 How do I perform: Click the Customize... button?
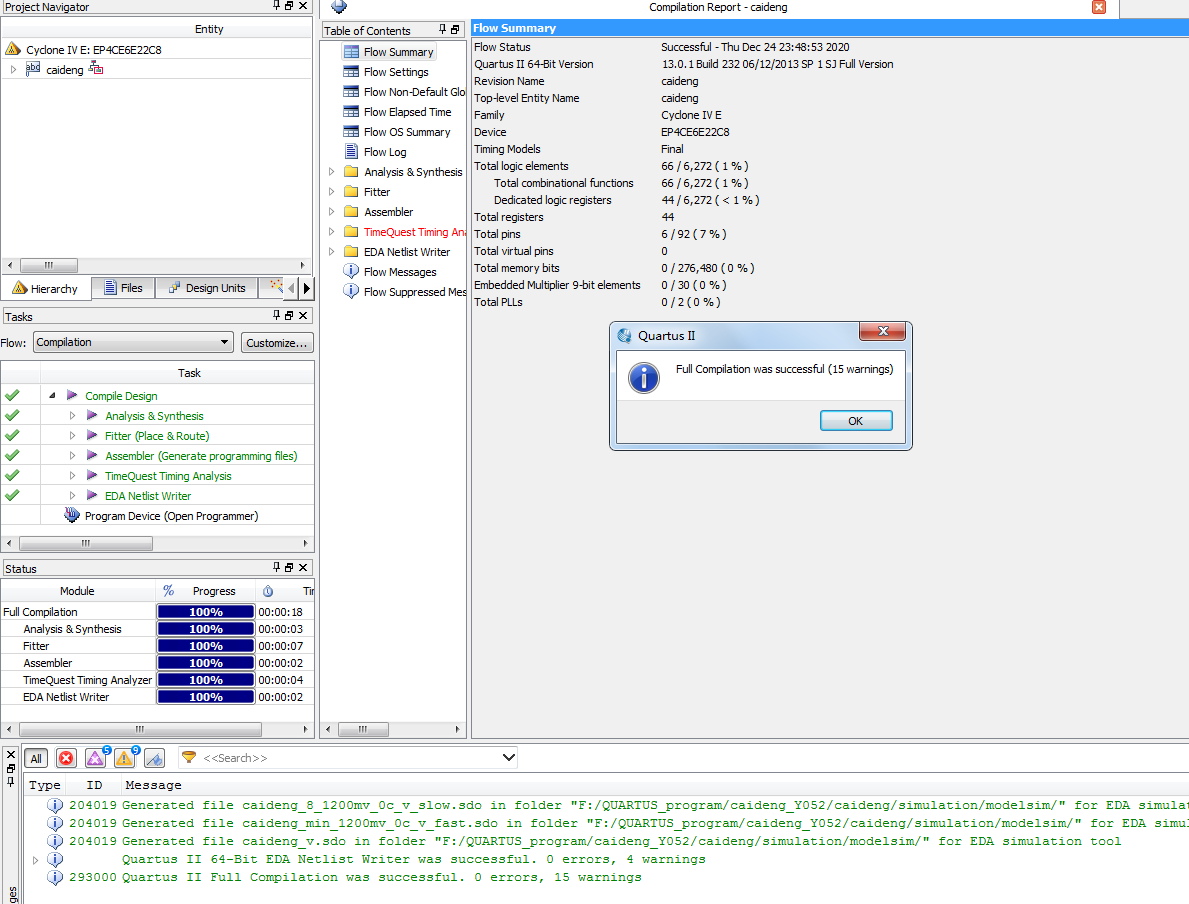pyautogui.click(x=277, y=343)
